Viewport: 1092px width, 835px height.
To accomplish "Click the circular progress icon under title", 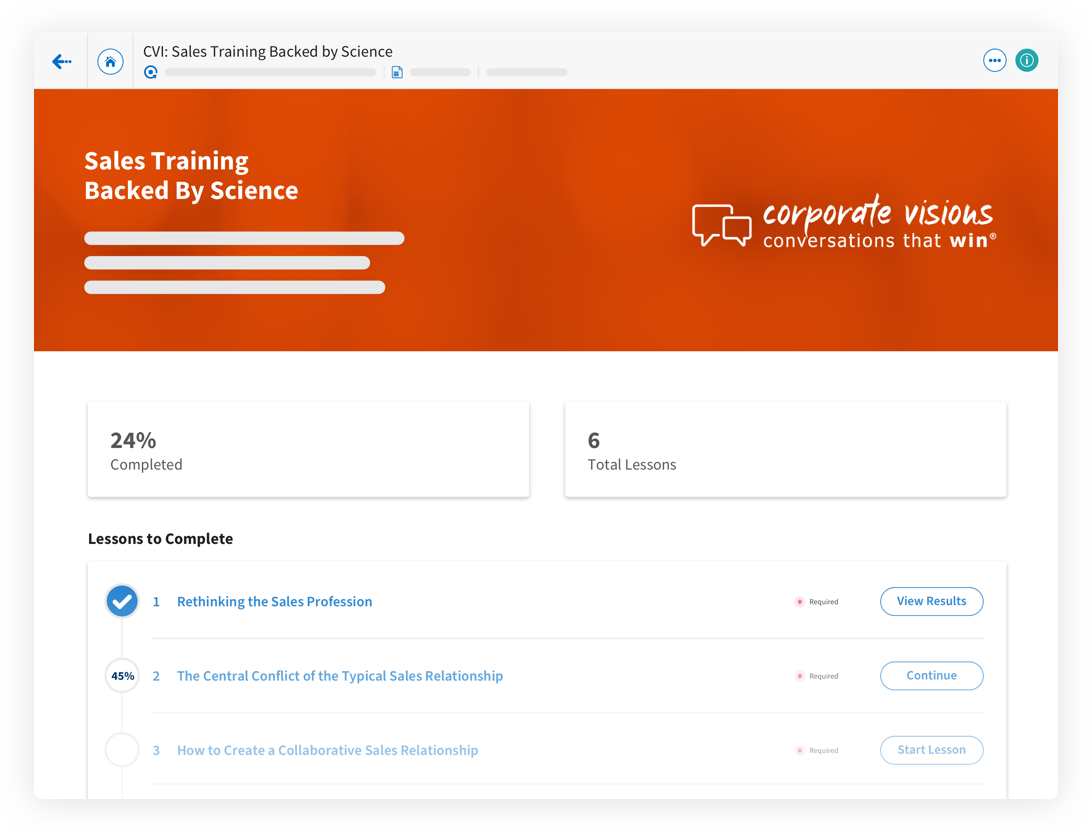I will click(150, 72).
